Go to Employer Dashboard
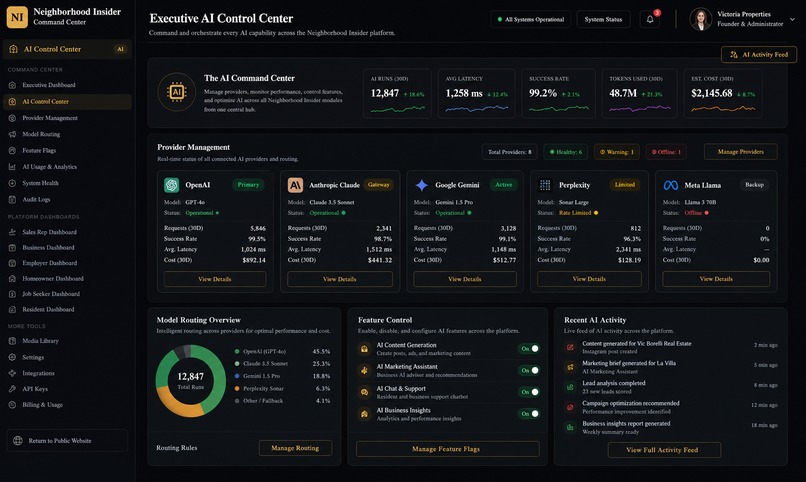 click(x=49, y=263)
